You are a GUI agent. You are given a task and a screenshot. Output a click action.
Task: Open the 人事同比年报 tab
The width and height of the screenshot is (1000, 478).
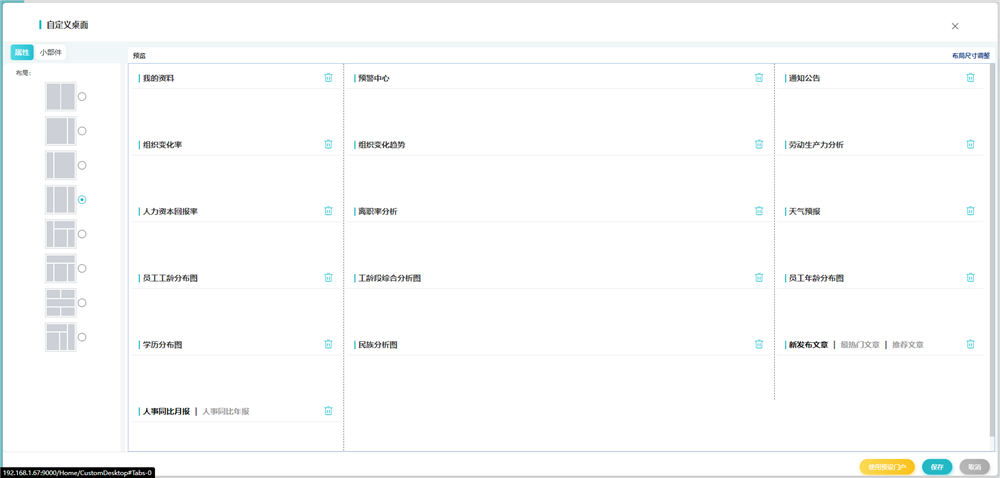[226, 411]
